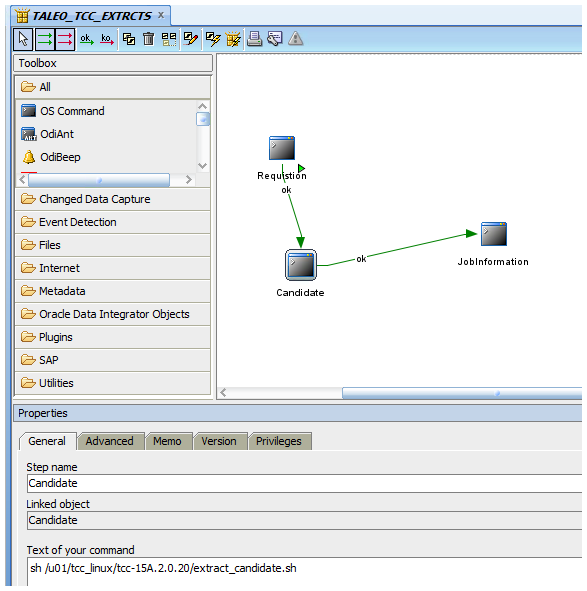Expand the Files toolbox folder
587x591 pixels.
tap(112, 245)
